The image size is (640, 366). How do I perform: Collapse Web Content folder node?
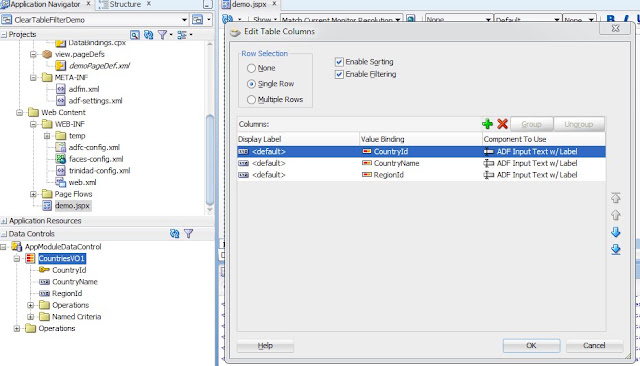click(19, 113)
